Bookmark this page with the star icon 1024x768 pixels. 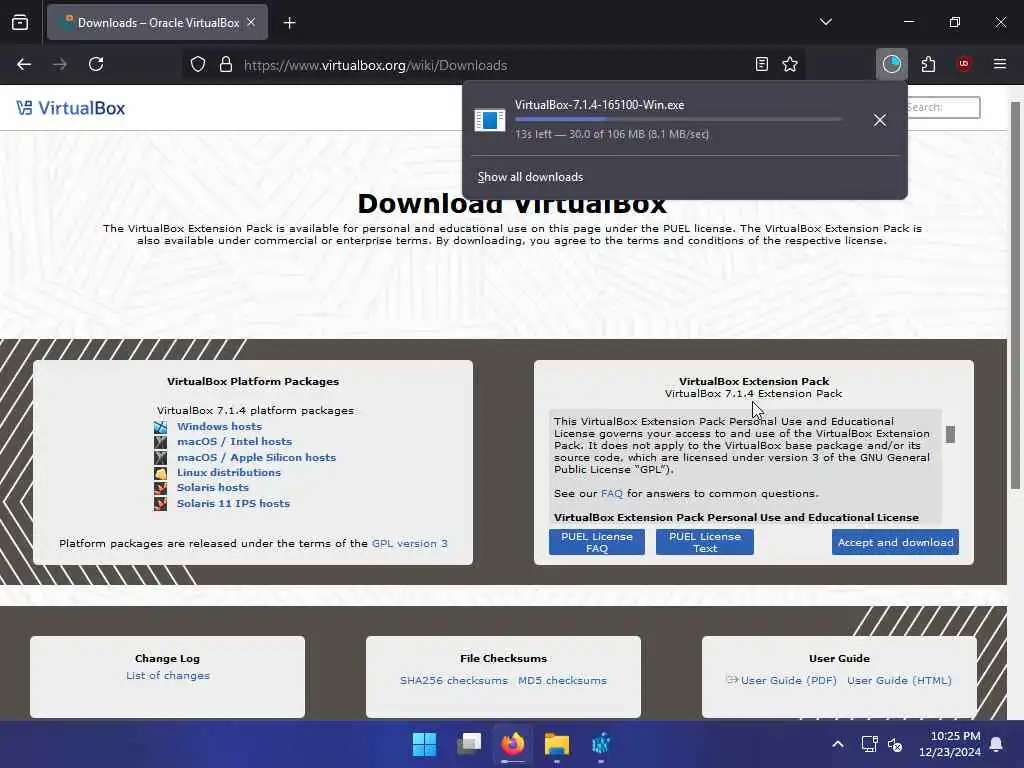click(x=790, y=64)
